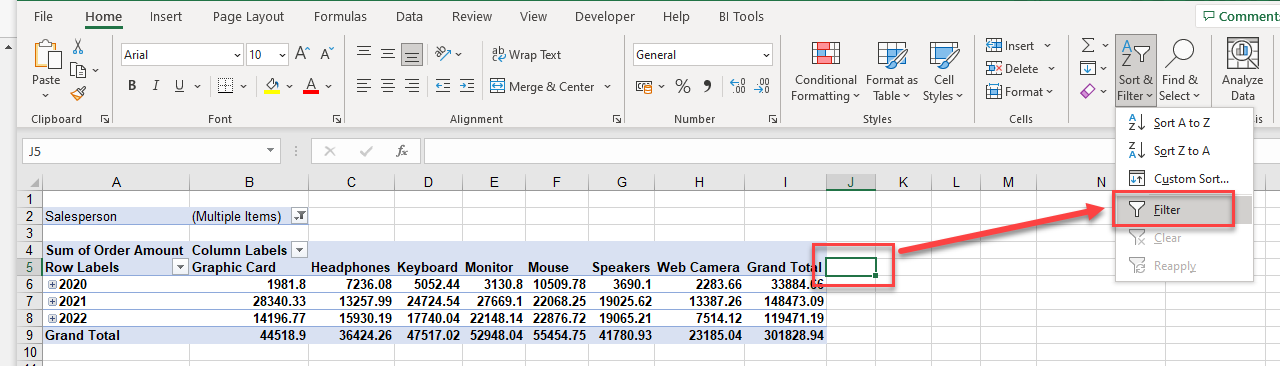
Task: Click the red font color swatch
Action: coord(311,87)
